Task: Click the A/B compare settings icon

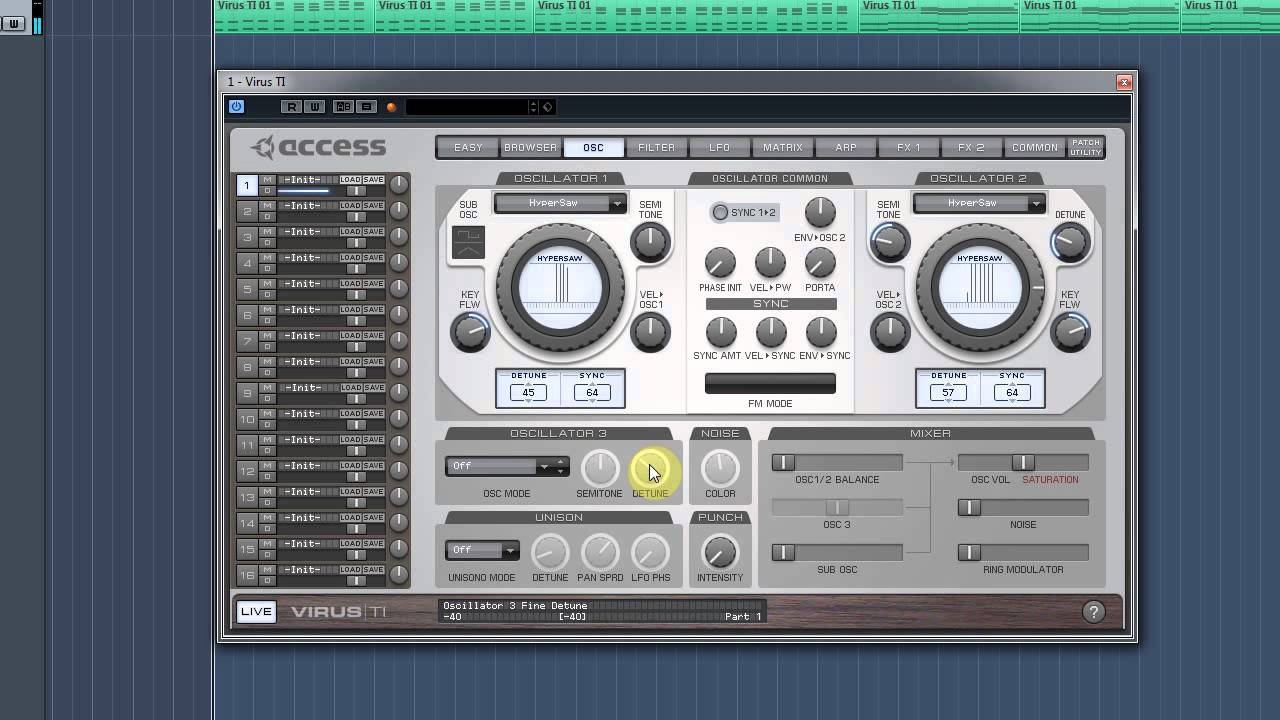Action: (342, 107)
